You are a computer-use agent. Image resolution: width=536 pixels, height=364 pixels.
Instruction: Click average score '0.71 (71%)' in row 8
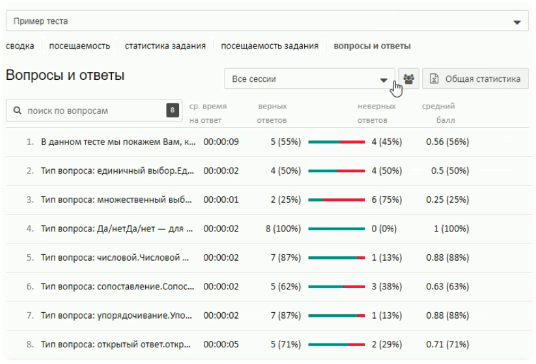447,345
